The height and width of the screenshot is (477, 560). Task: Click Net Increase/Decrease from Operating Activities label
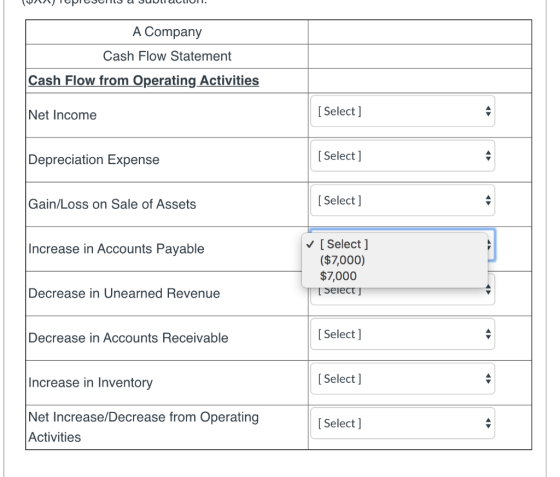coord(144,427)
